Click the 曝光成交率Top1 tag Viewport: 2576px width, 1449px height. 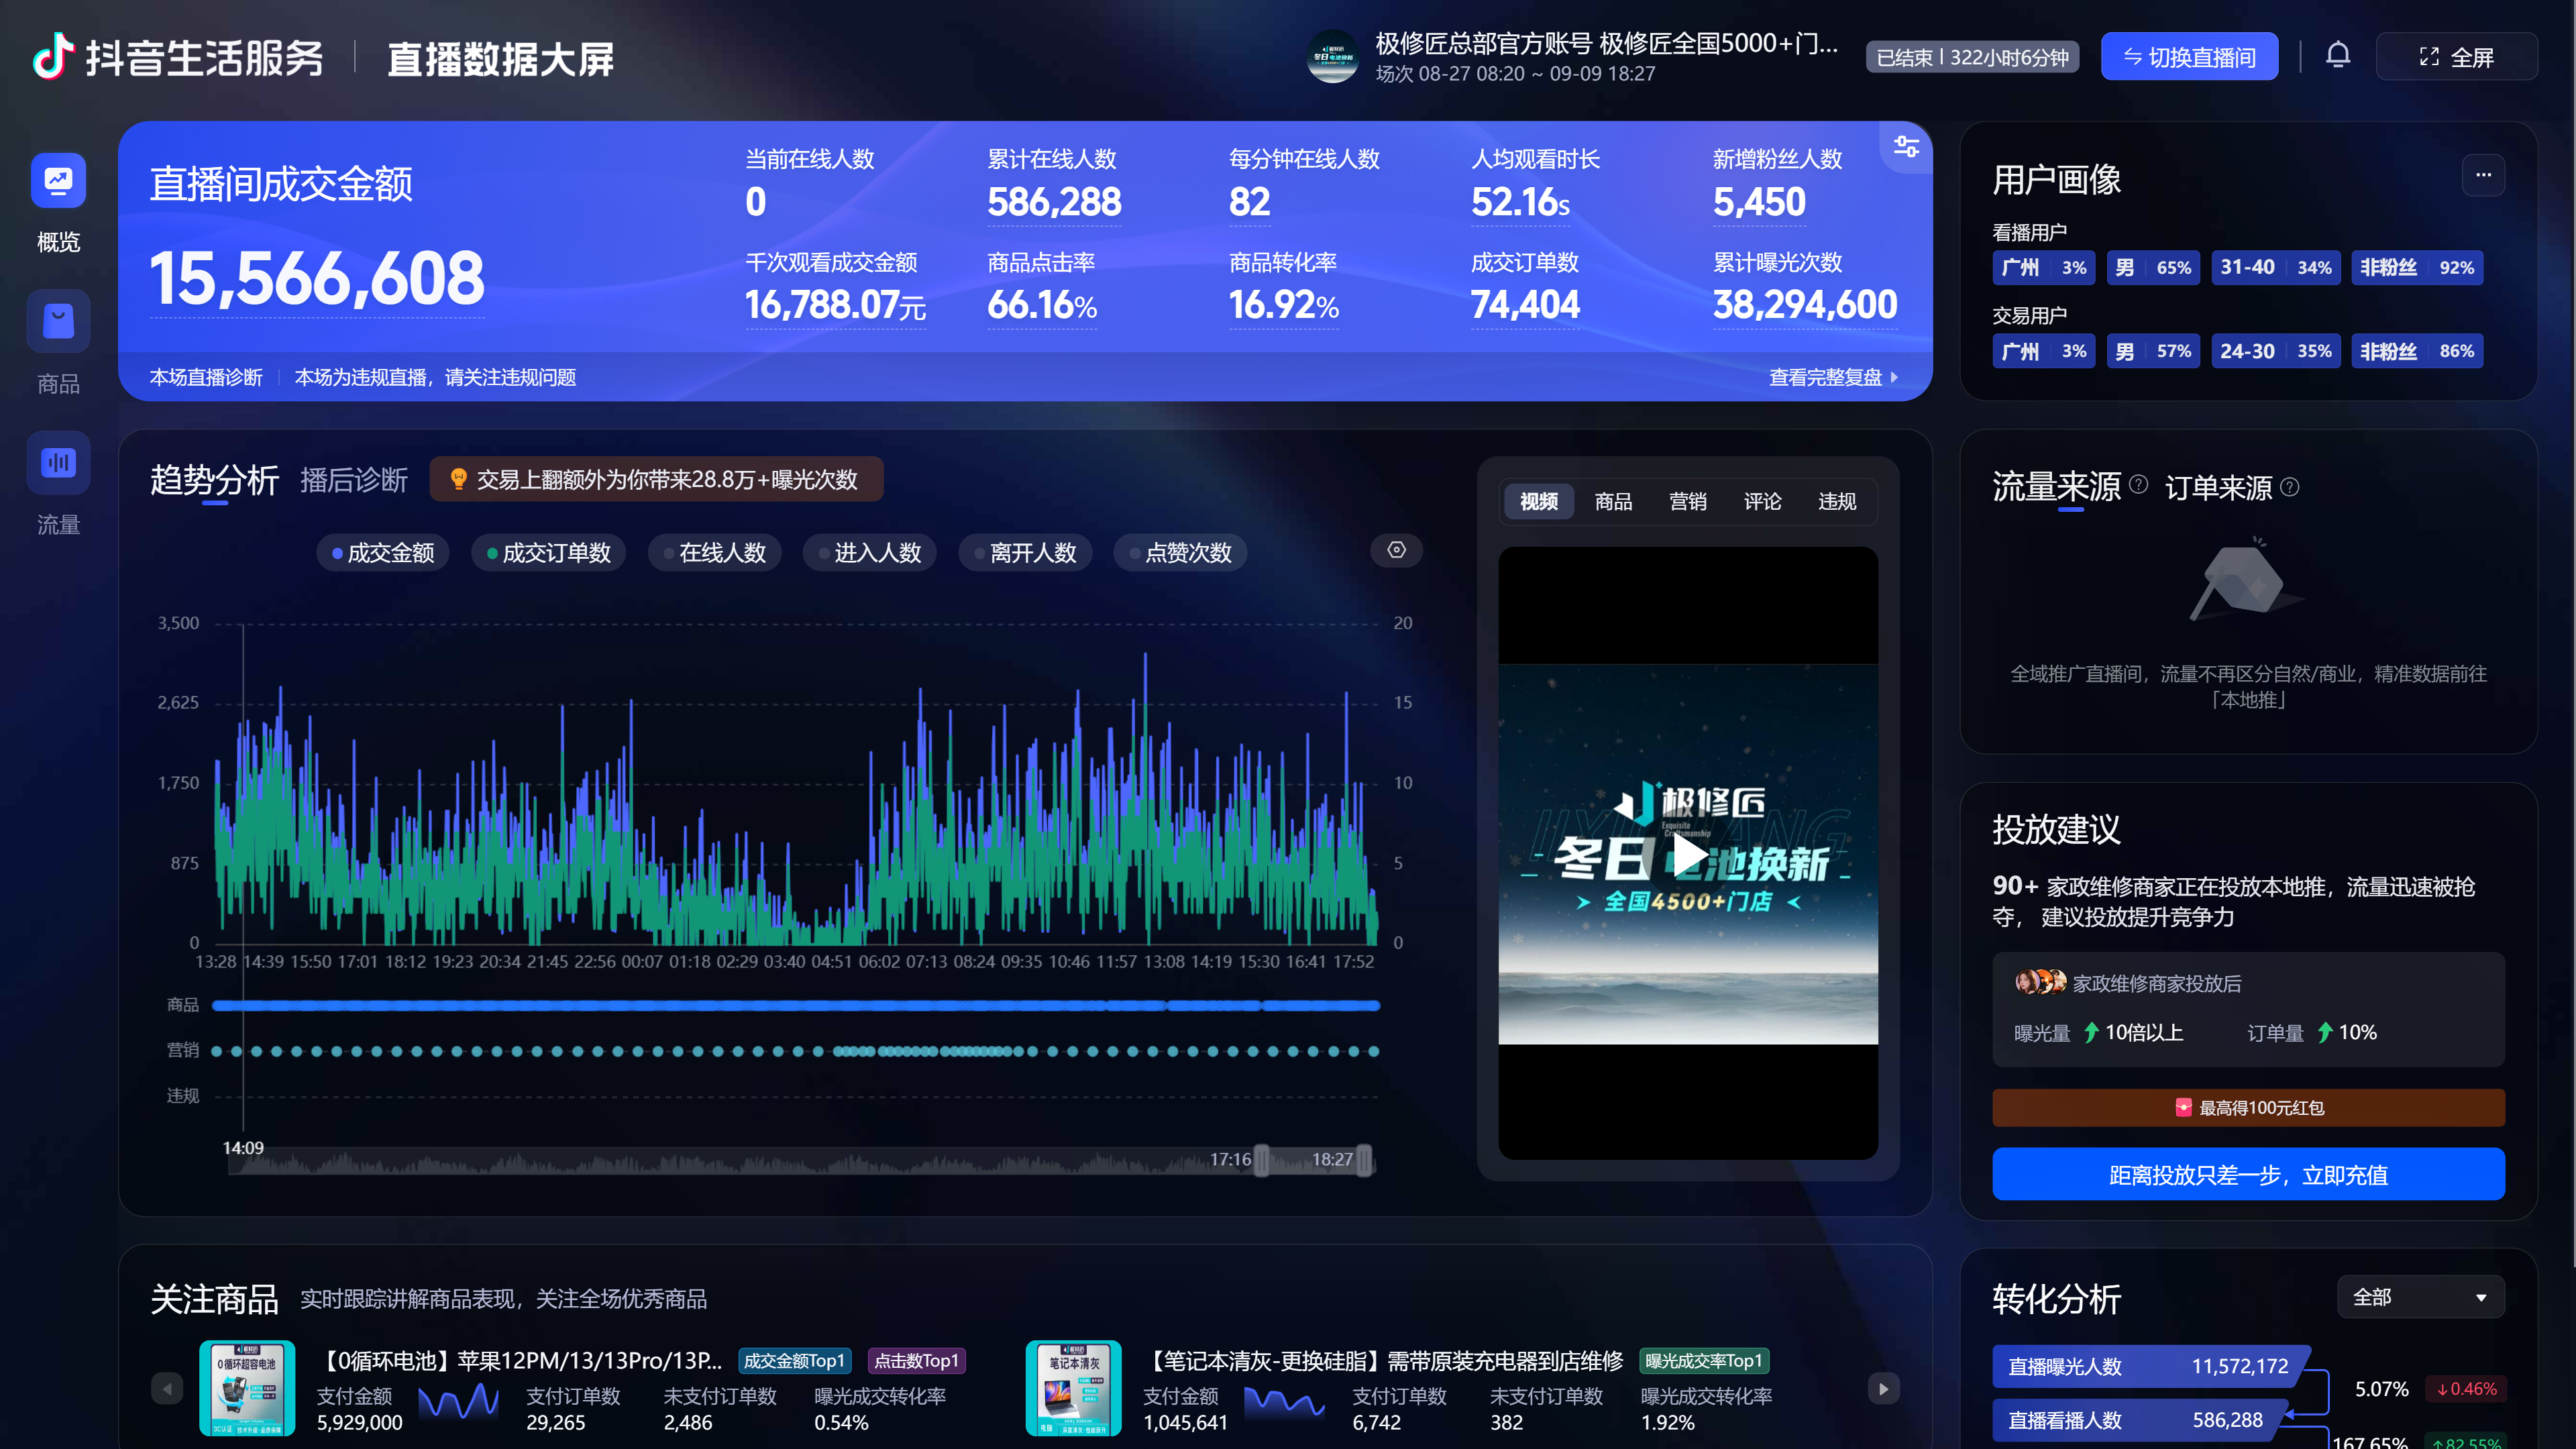click(1704, 1360)
